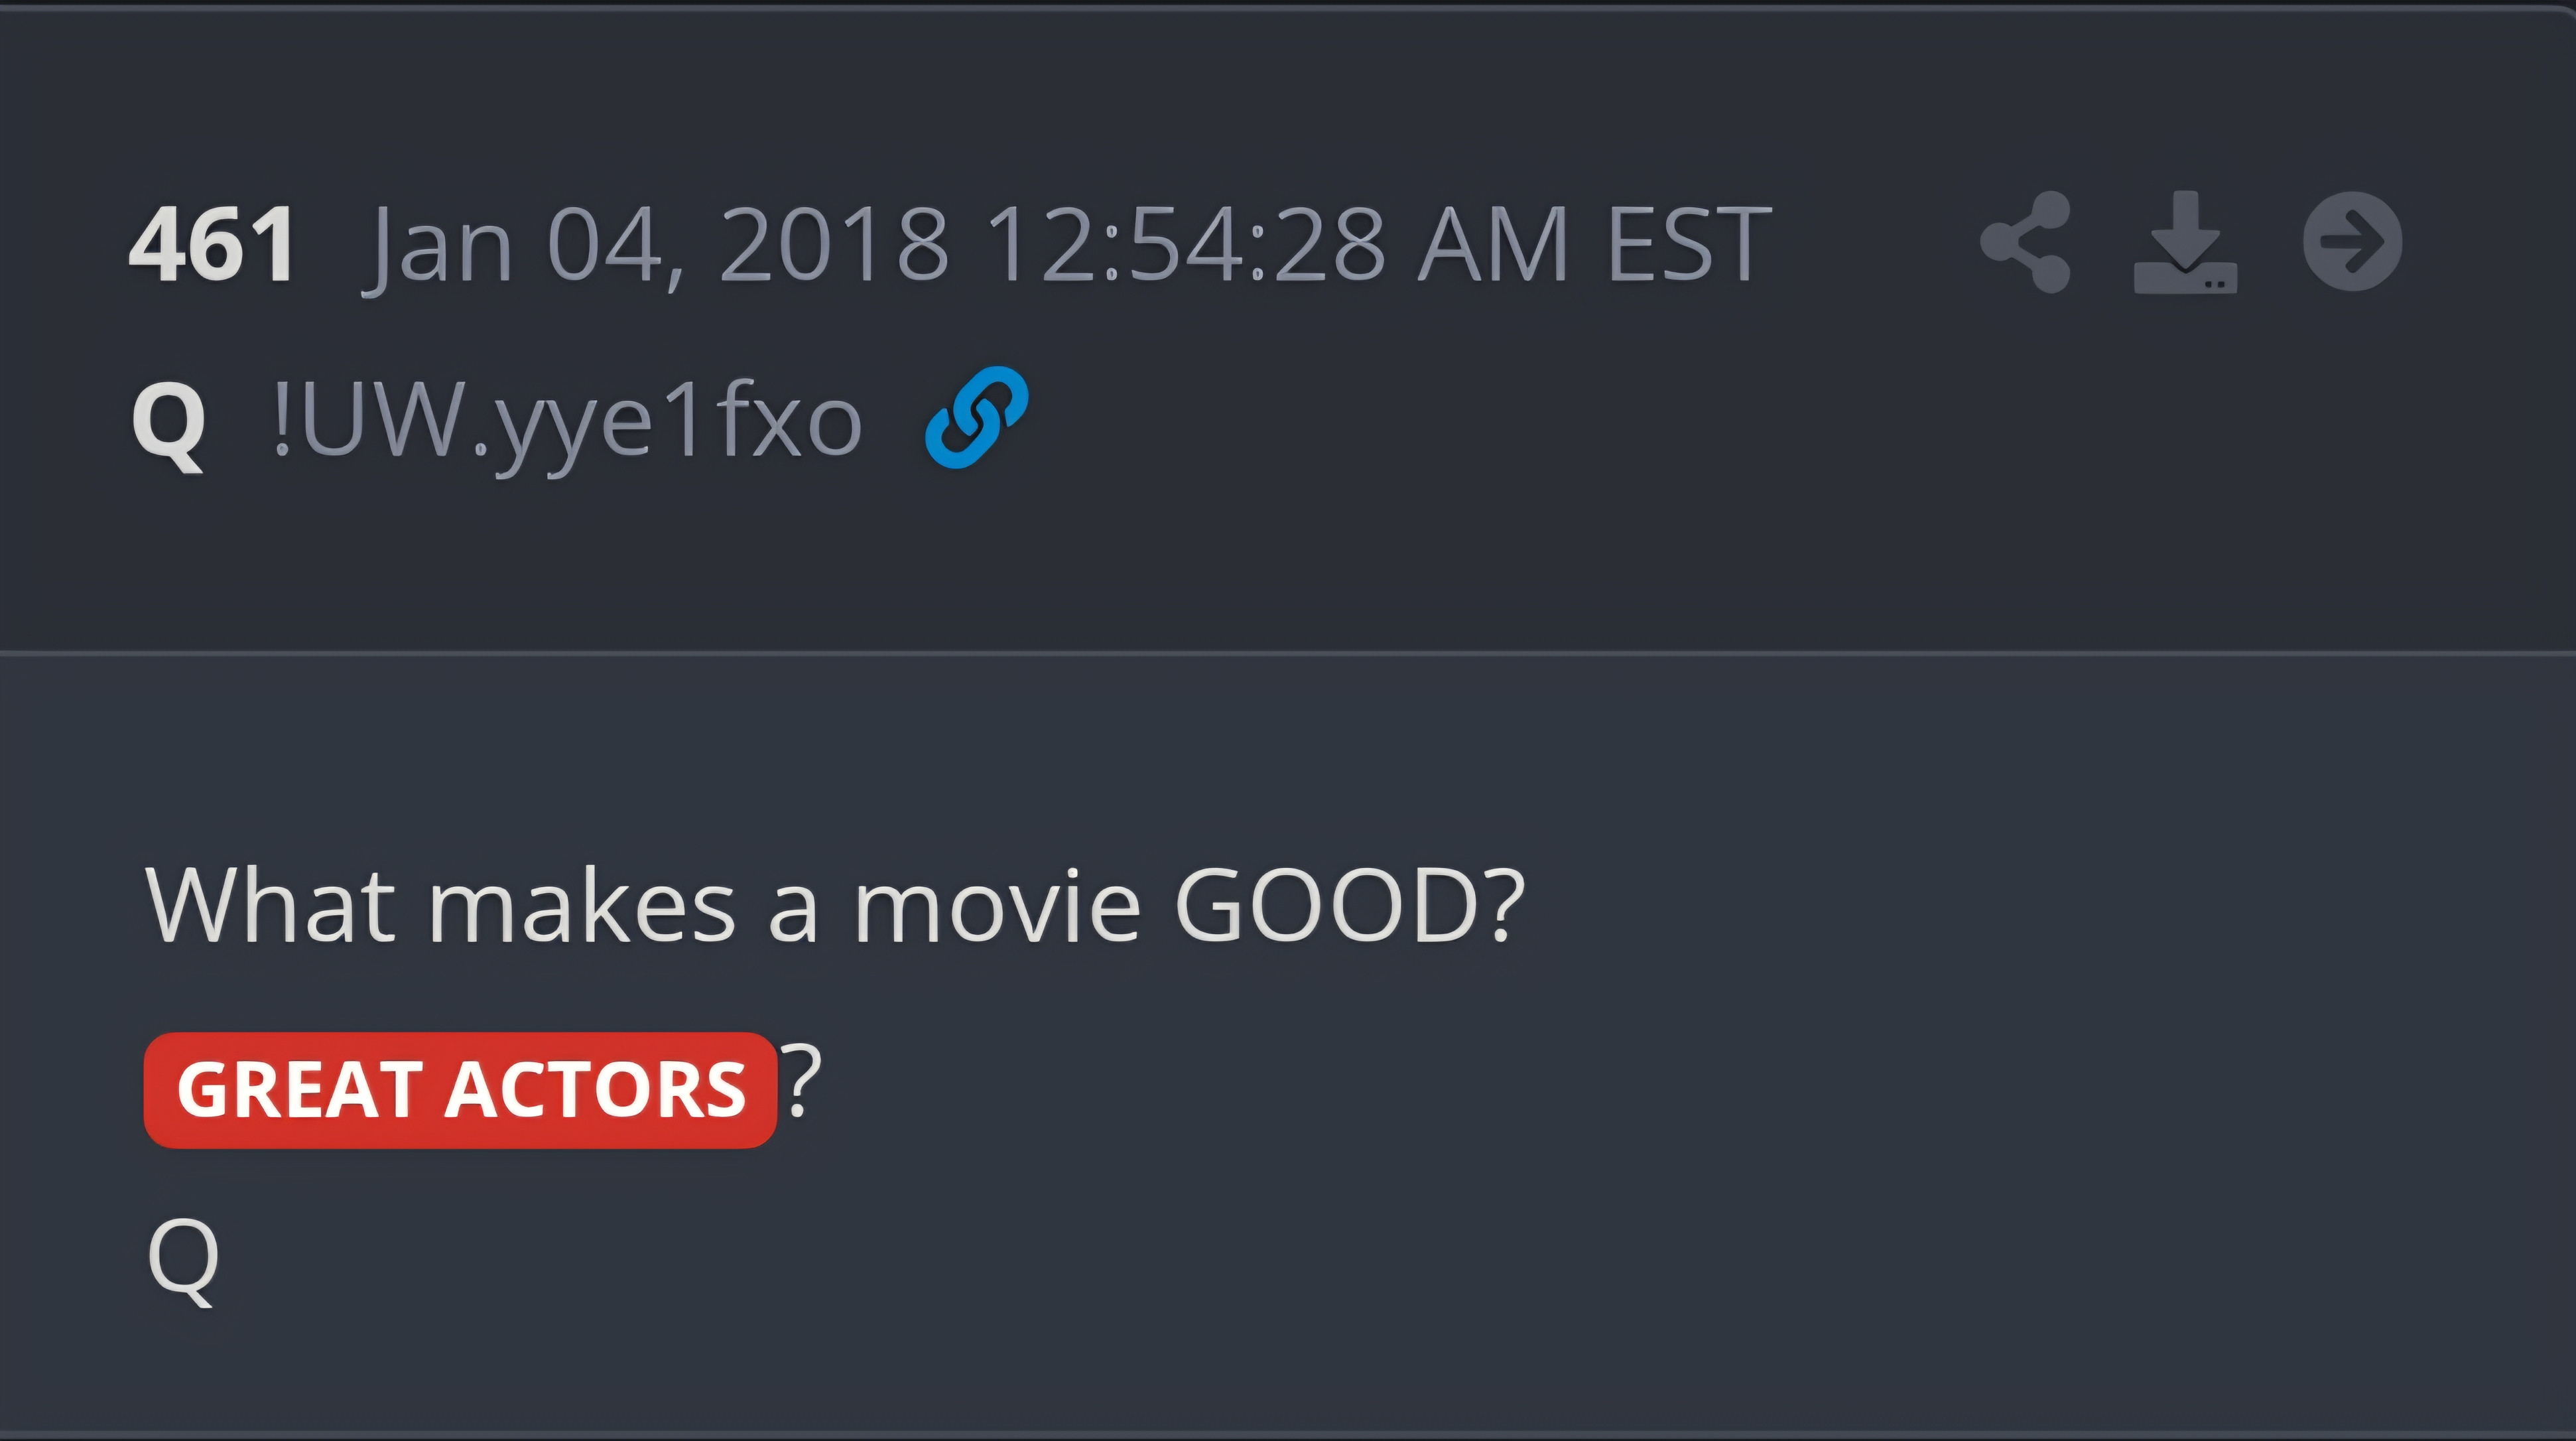Select post number 461

tap(212, 244)
